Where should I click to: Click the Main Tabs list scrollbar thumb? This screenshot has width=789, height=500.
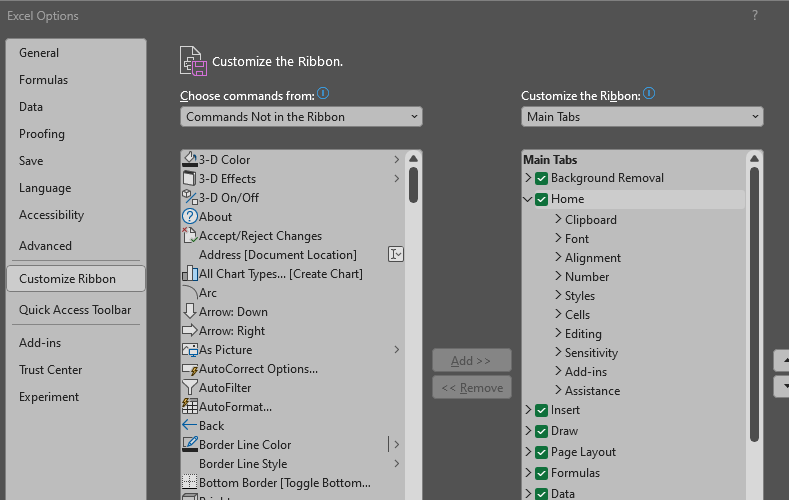(754, 304)
